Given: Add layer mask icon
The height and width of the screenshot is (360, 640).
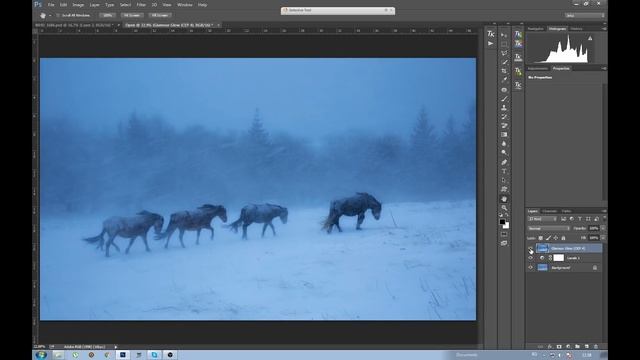Looking at the screenshot, I should (559, 347).
